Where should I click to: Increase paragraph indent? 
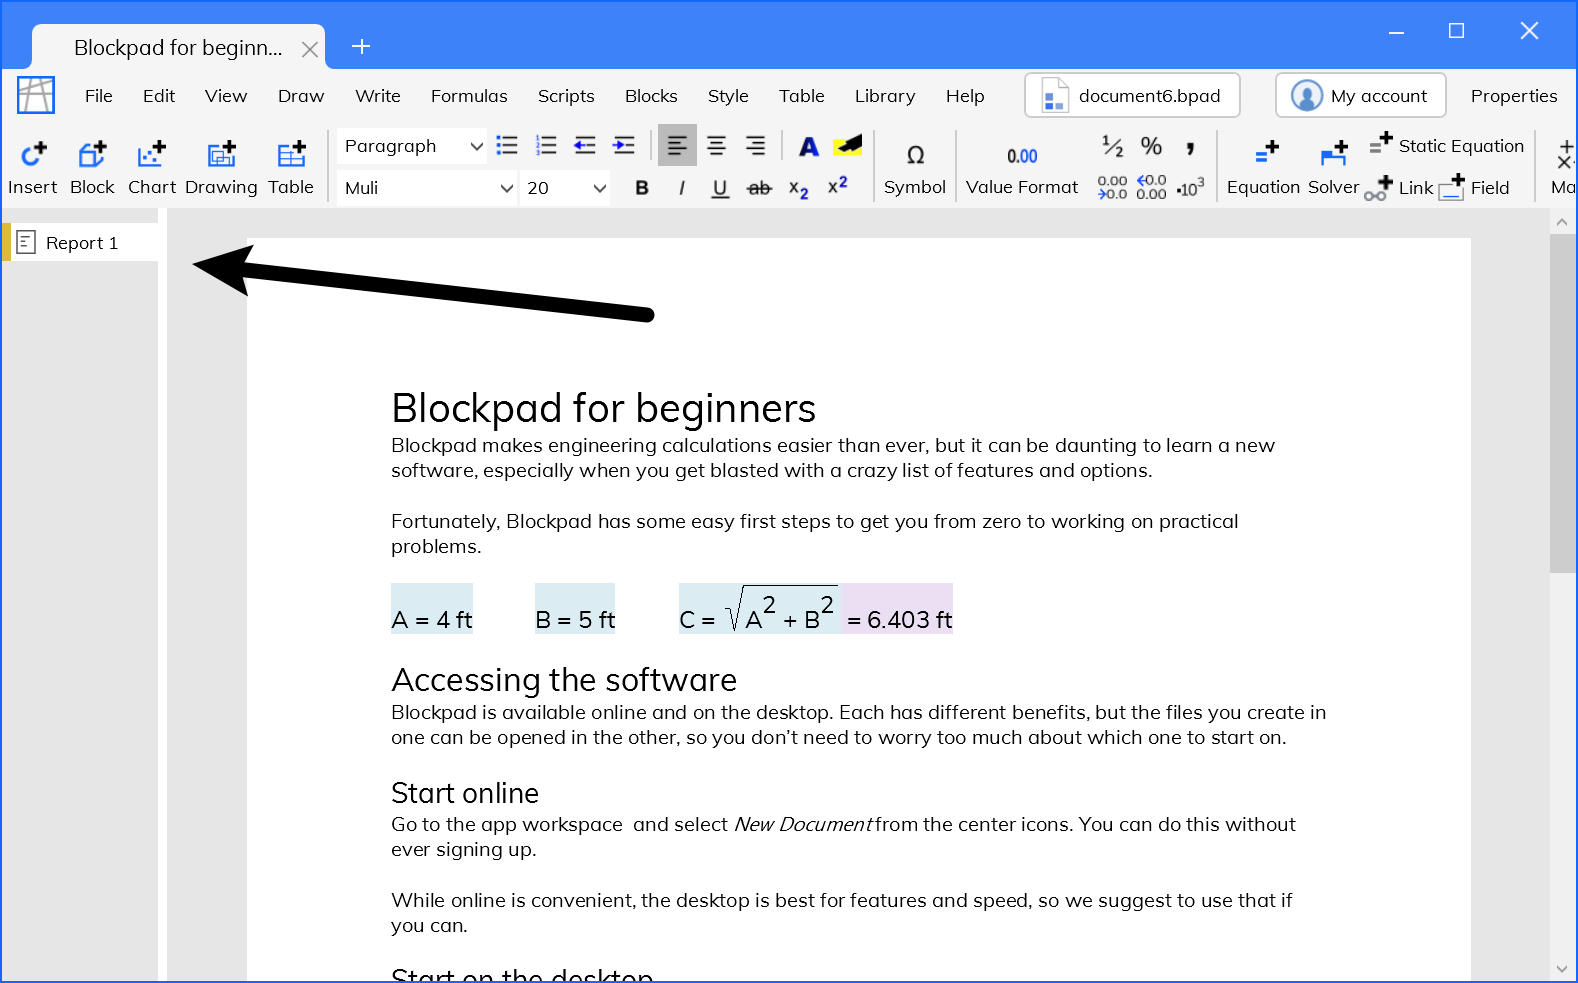point(624,146)
